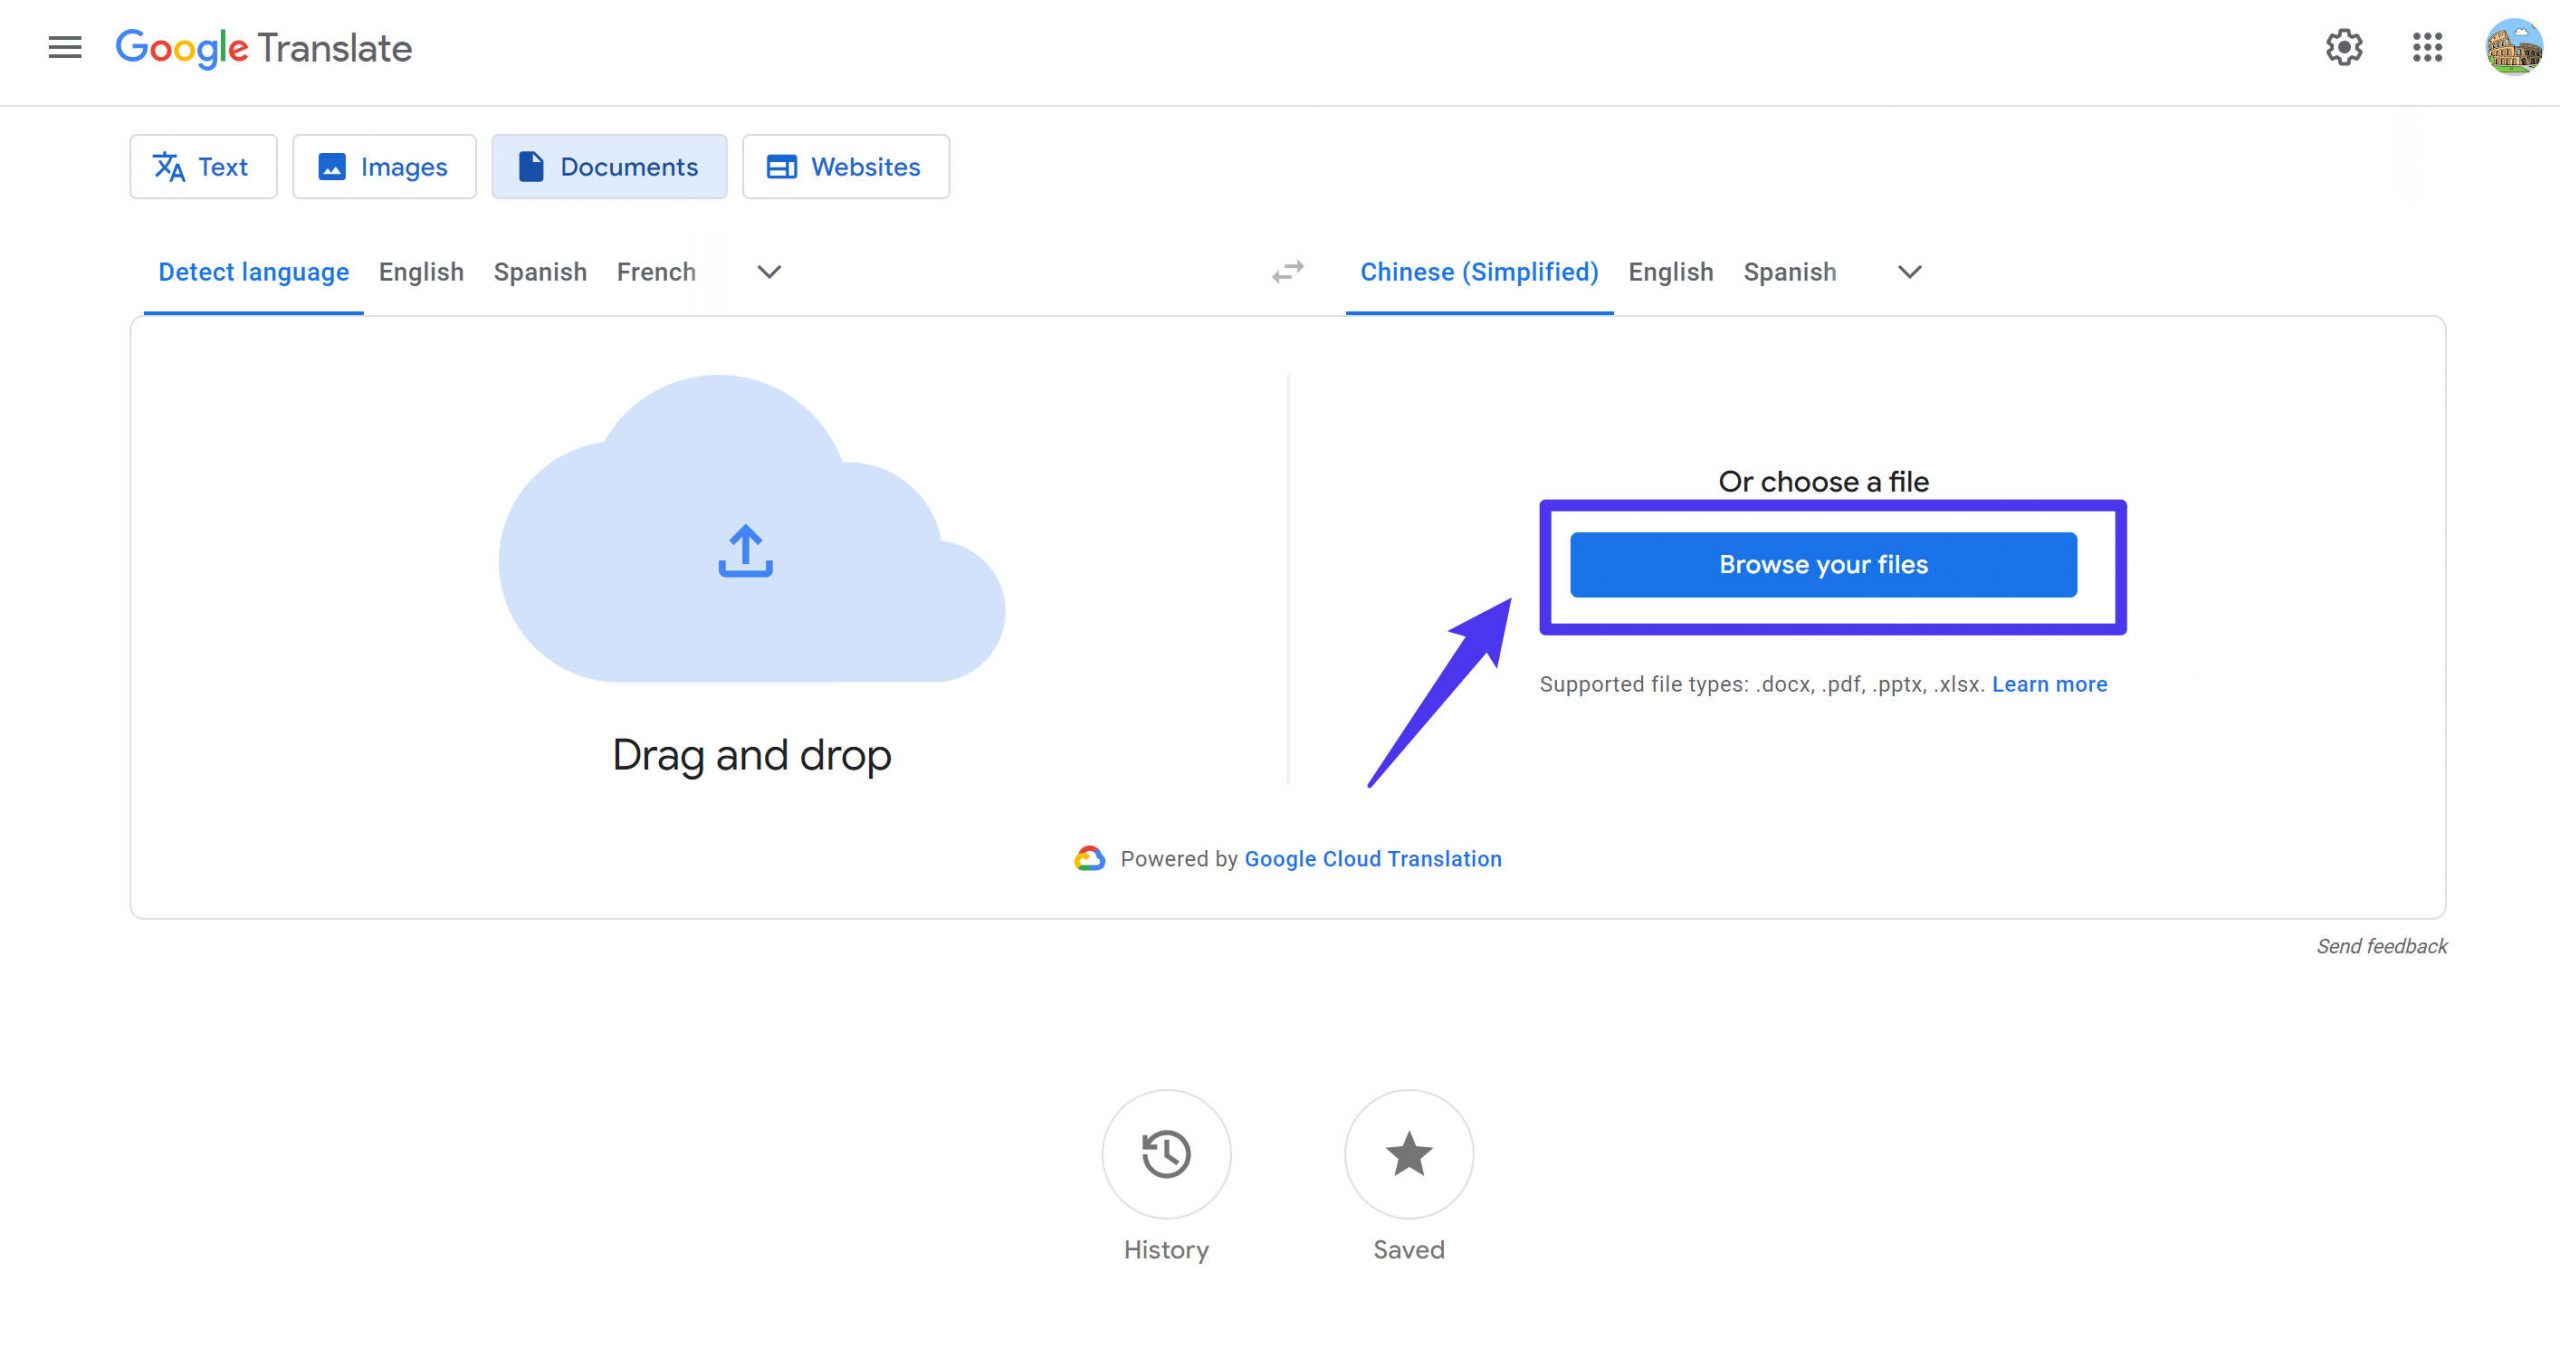Screen dimensions: 2560x1358
Task: Open the Google apps grid
Action: coord(2427,47)
